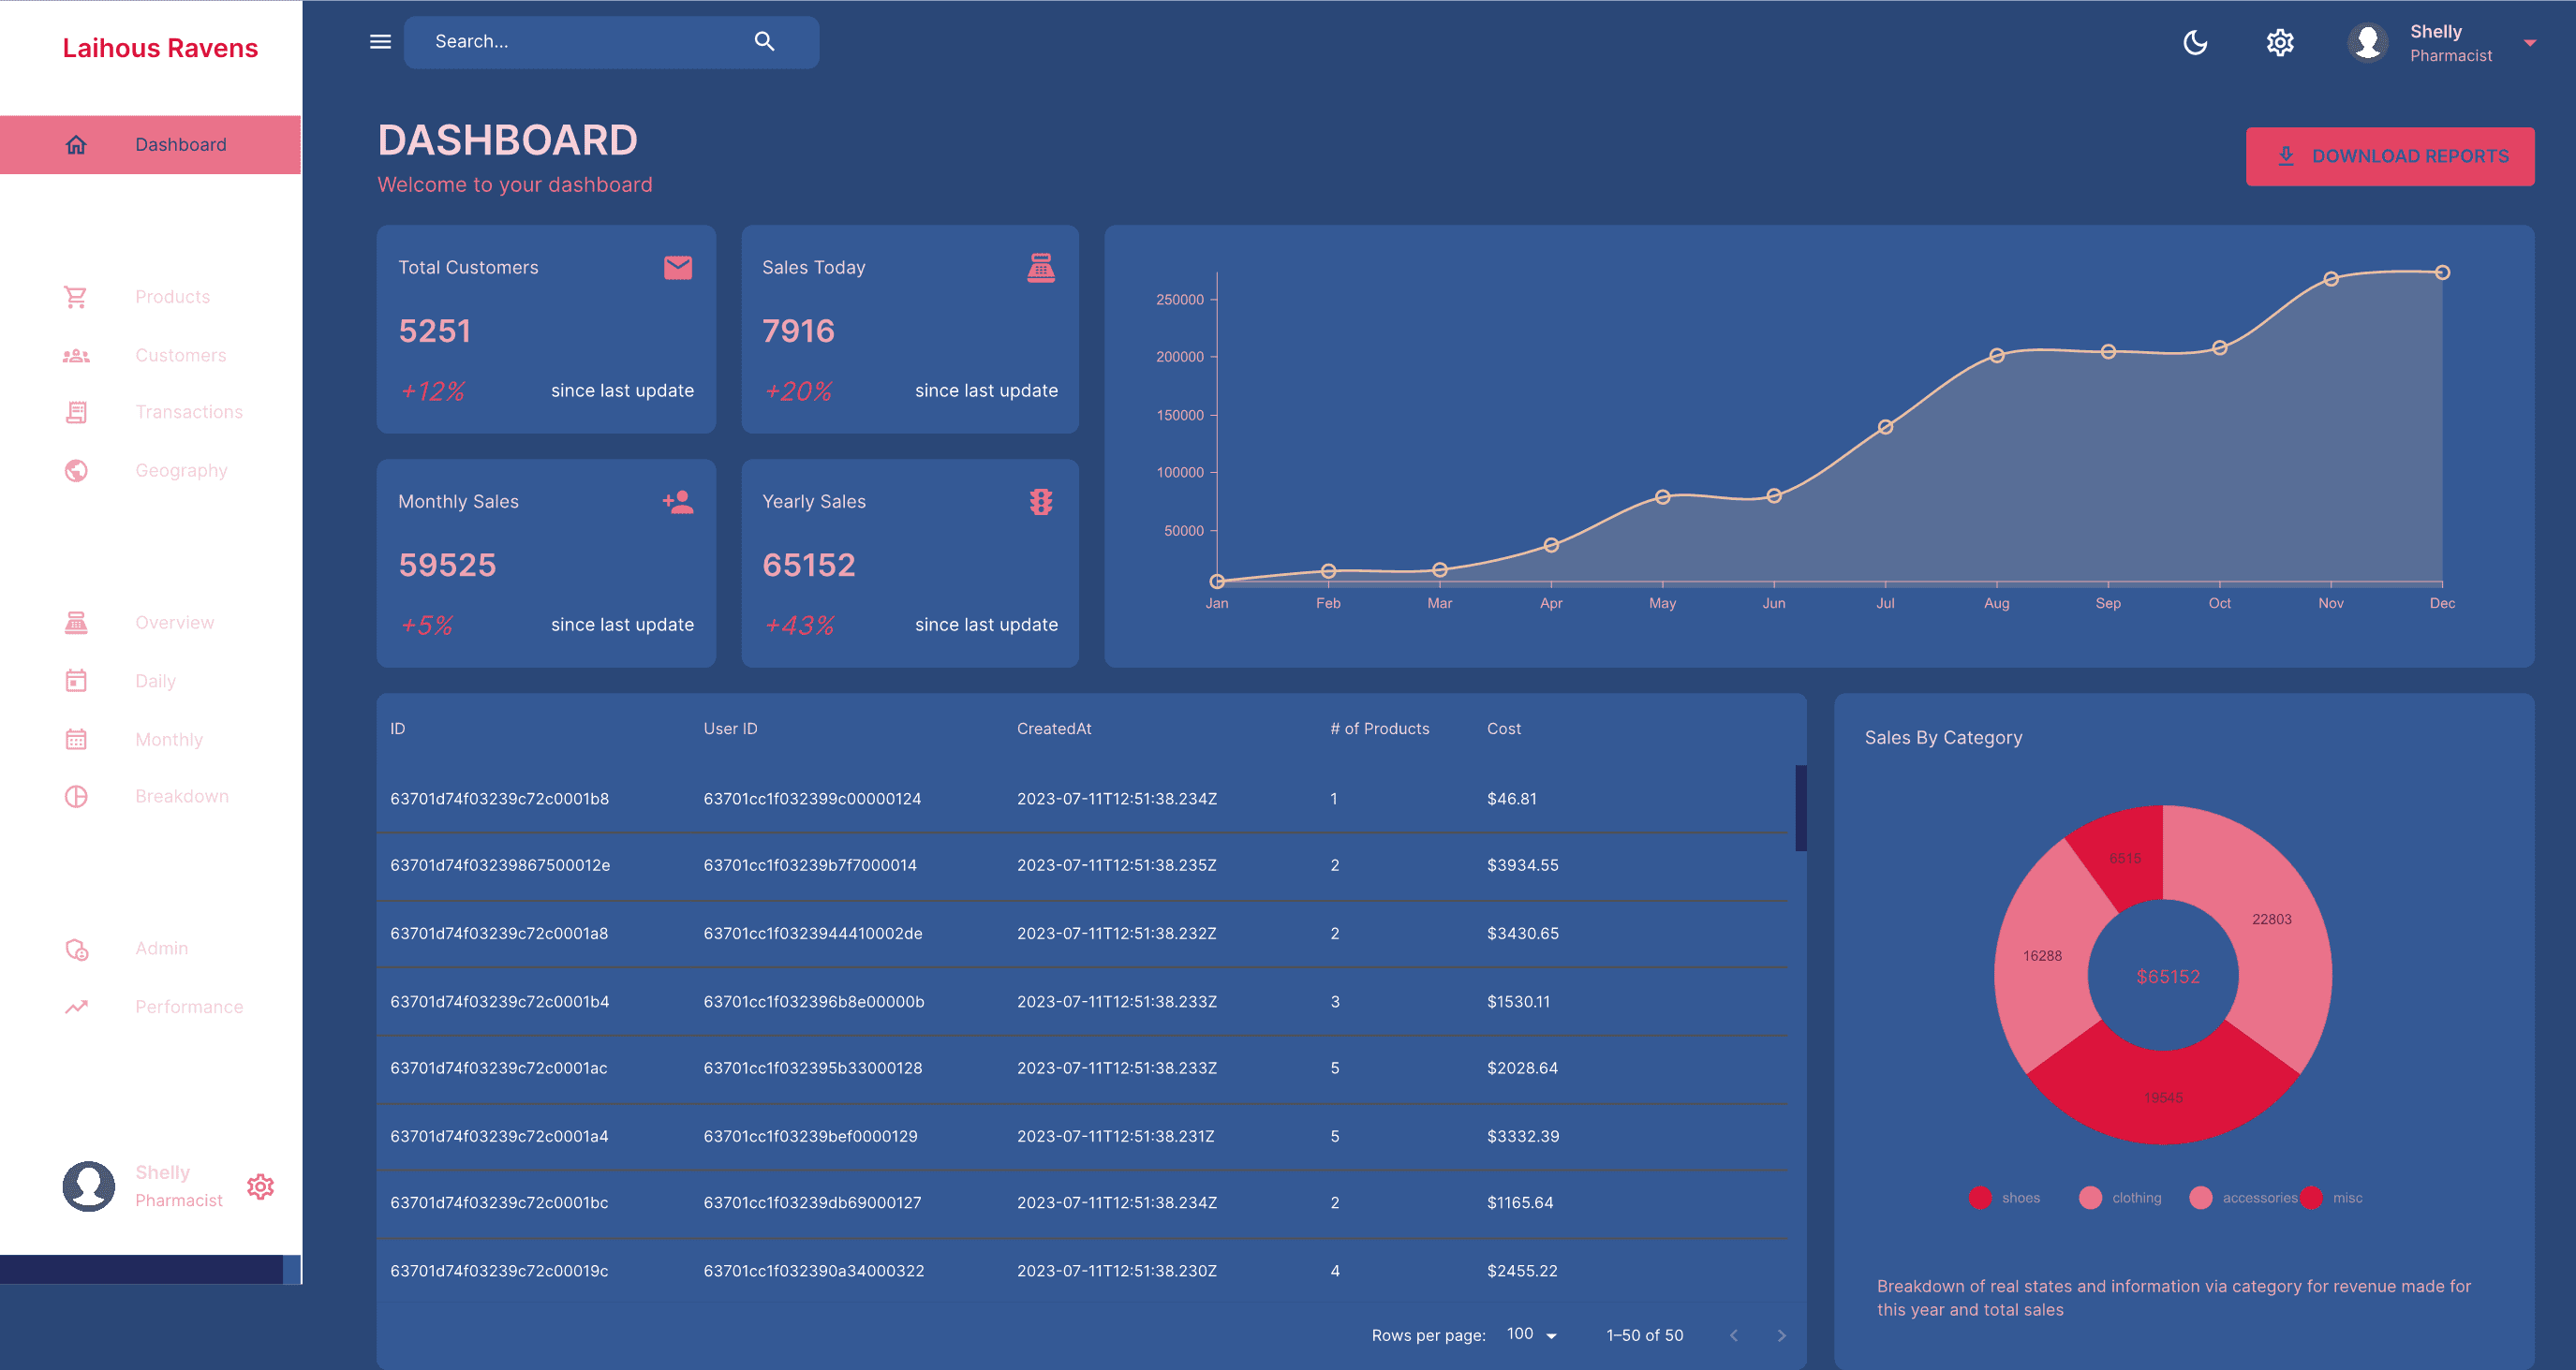Select the Overview menu item
This screenshot has width=2576, height=1370.
pos(150,623)
